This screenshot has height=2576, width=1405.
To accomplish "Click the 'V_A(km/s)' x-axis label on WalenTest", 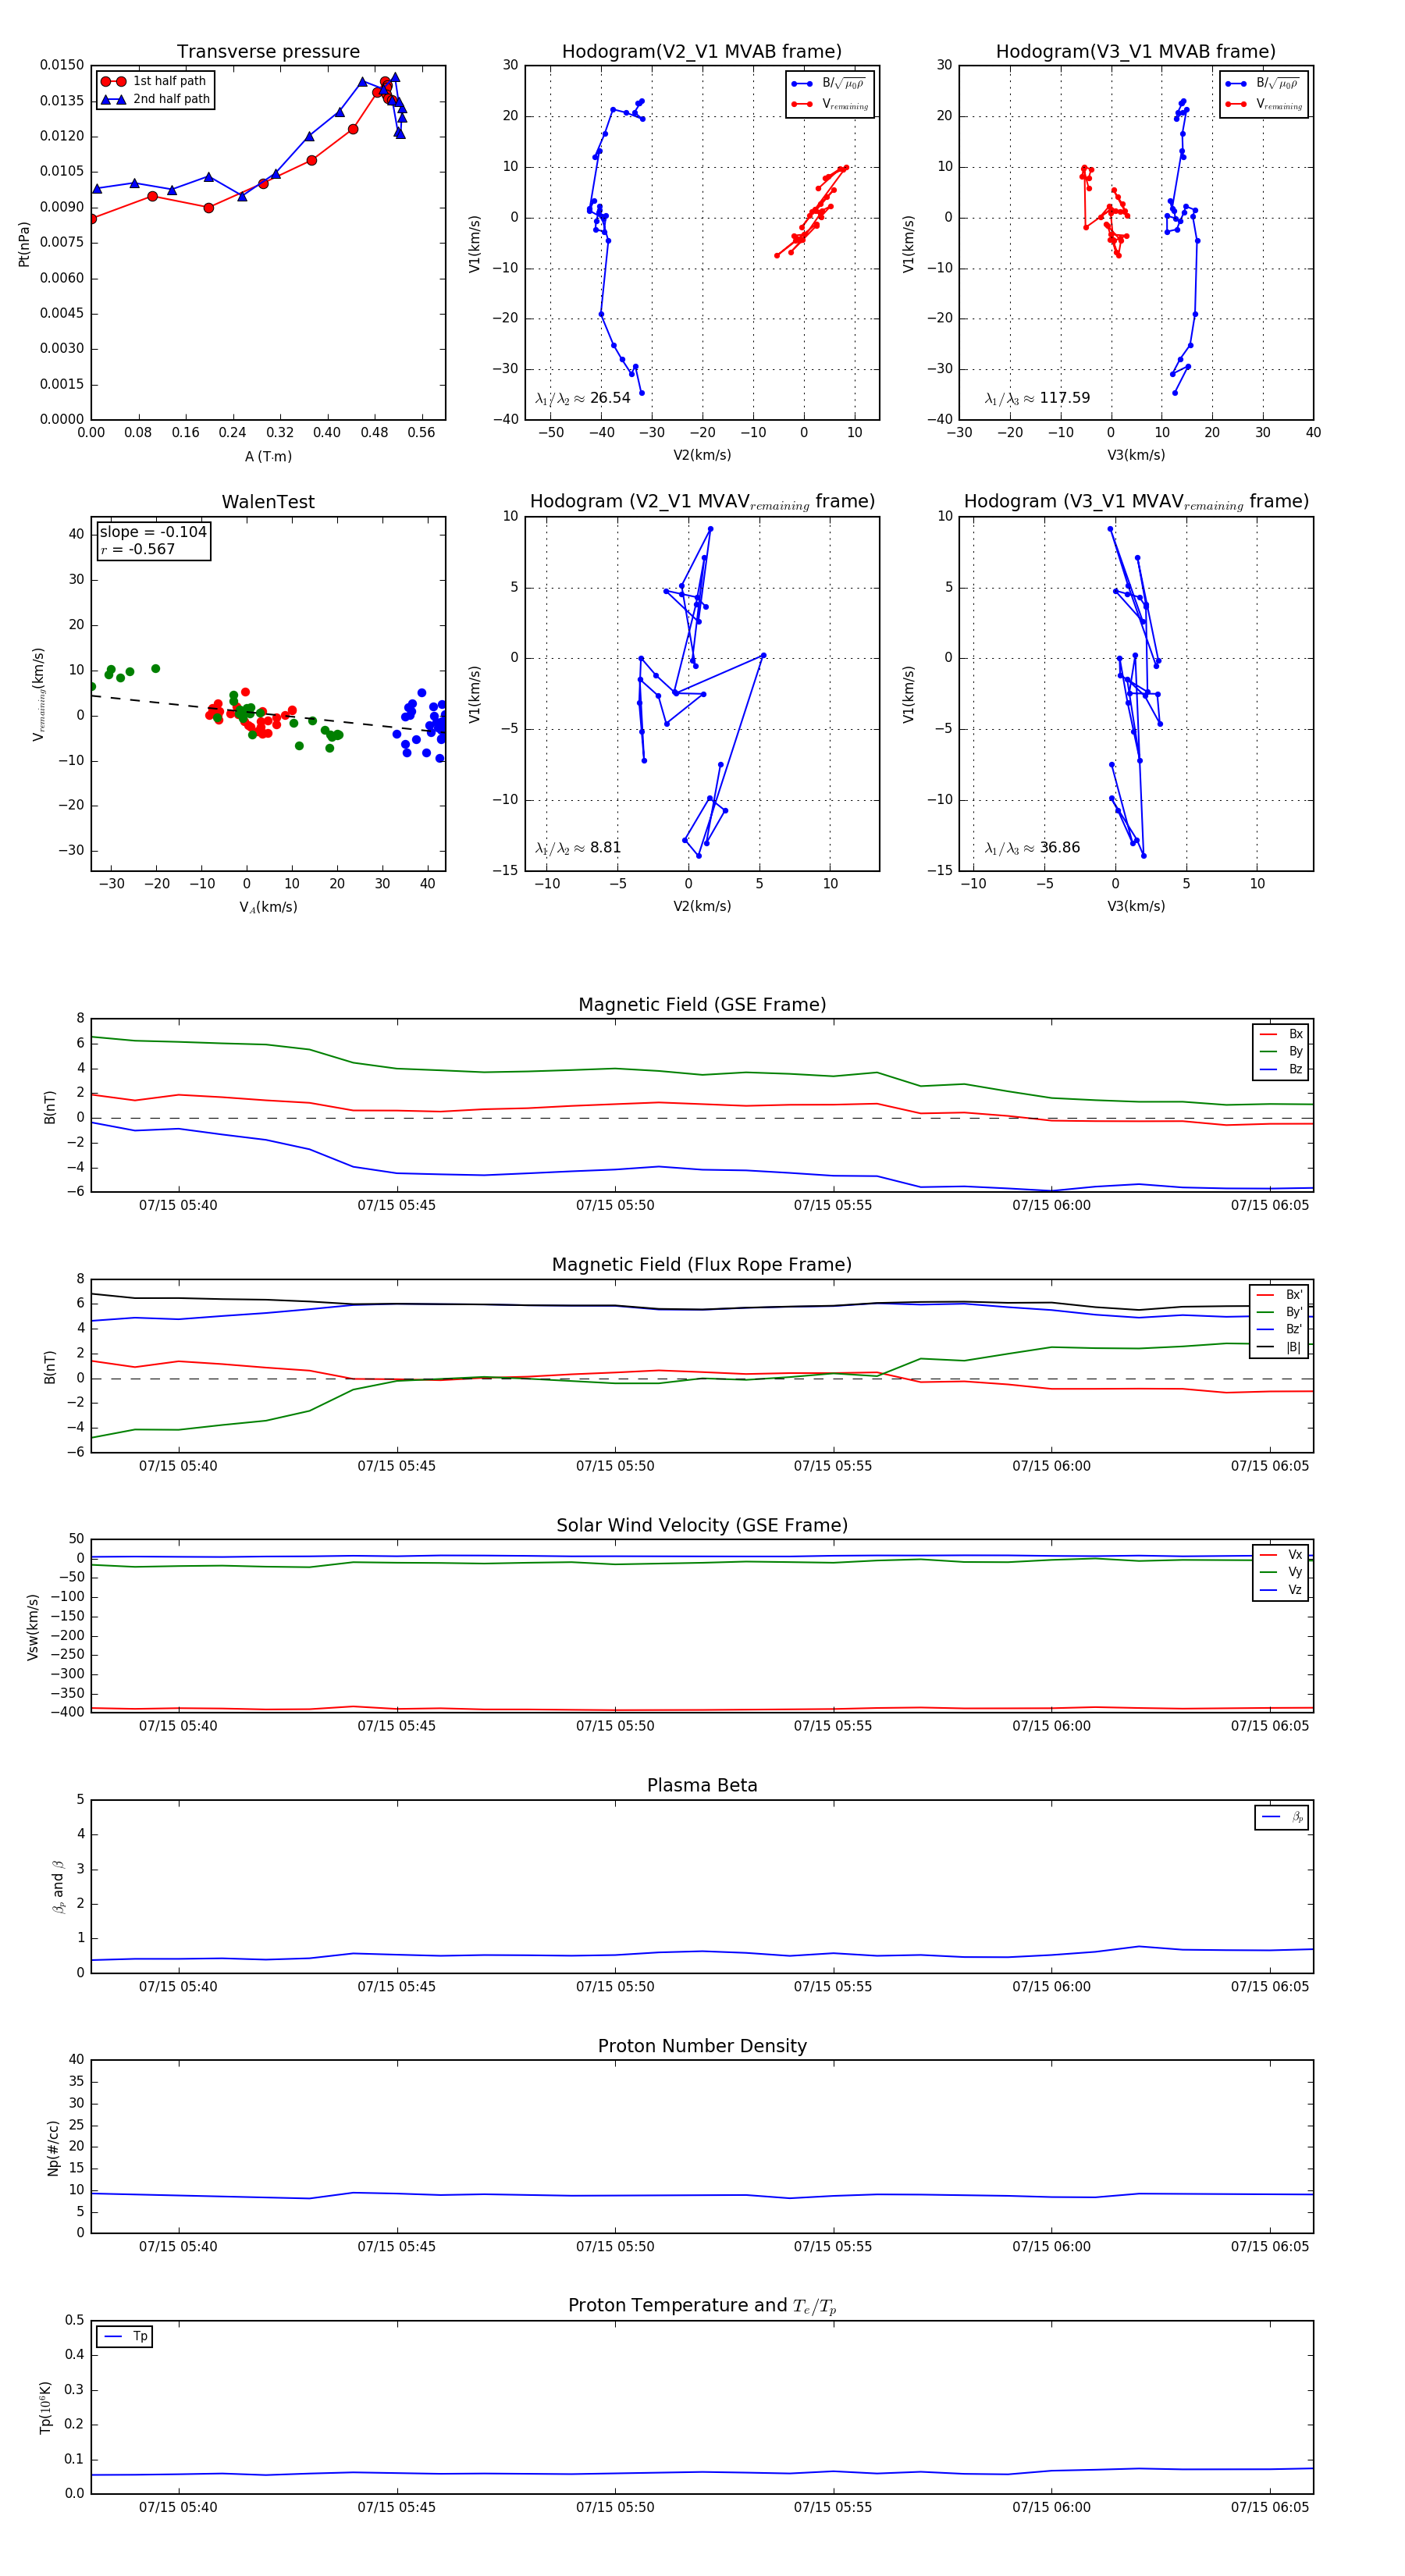I will pyautogui.click(x=268, y=907).
